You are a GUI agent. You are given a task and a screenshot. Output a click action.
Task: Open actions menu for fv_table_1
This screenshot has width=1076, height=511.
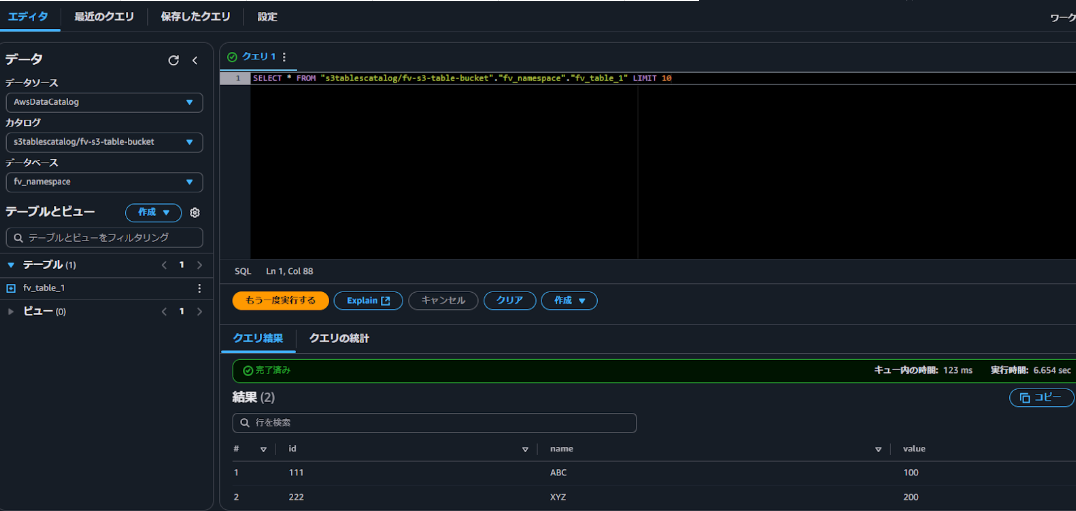(200, 288)
